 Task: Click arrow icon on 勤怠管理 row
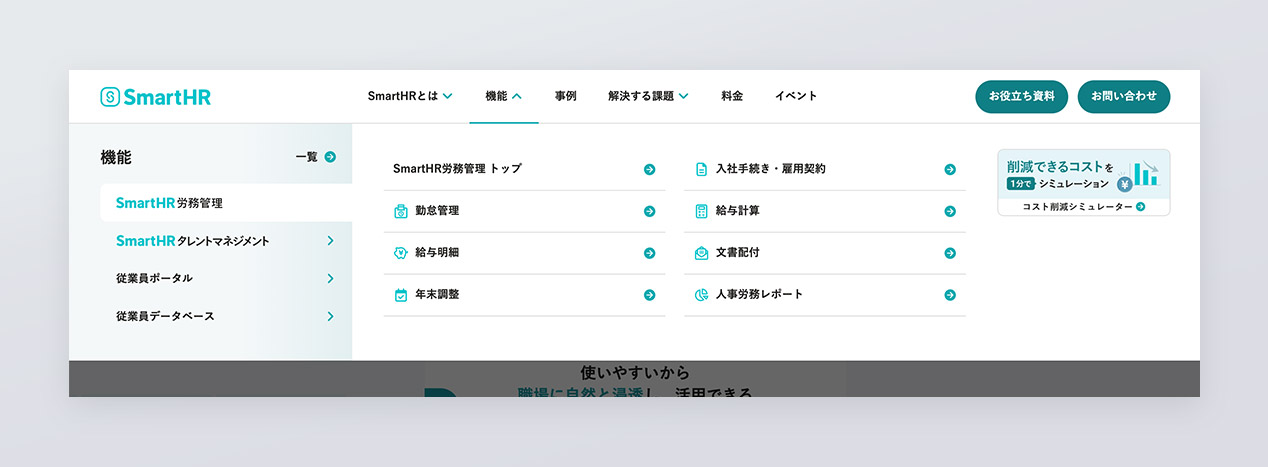coord(649,211)
